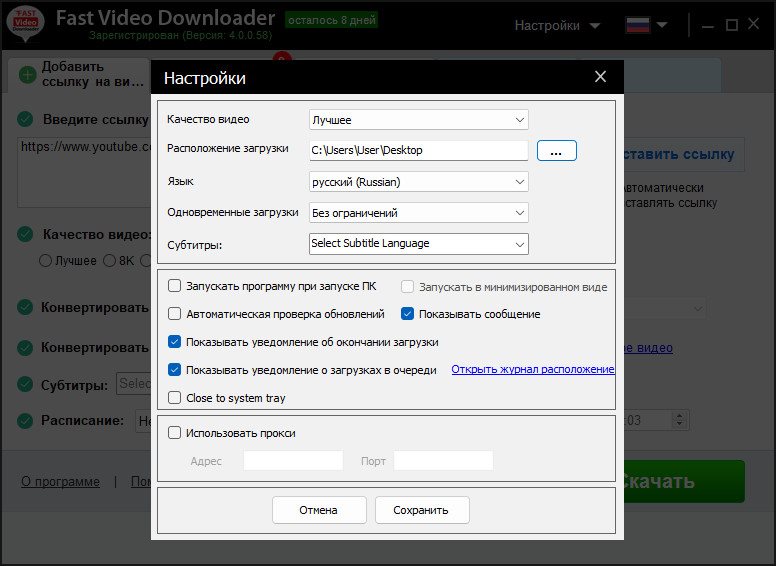Enable Использовать прокси checkbox

click(x=174, y=433)
